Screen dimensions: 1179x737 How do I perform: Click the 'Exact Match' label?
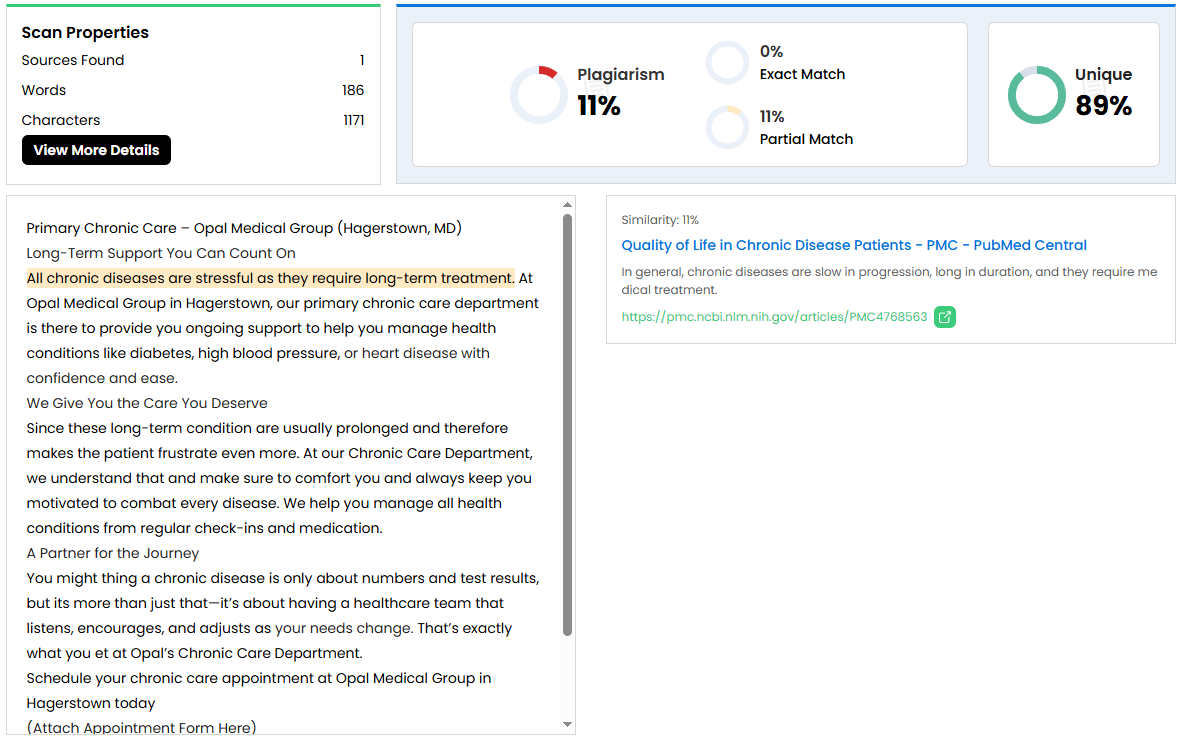pyautogui.click(x=802, y=74)
